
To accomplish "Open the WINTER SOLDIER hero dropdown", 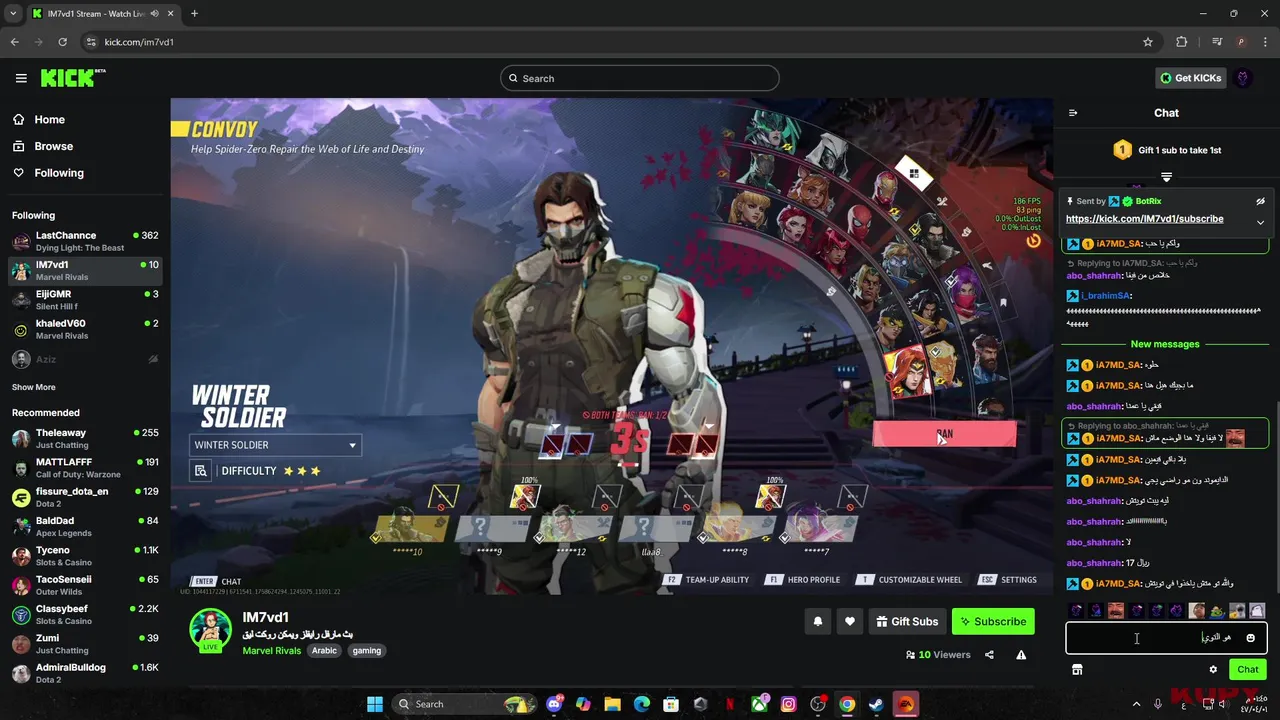I will 275,445.
